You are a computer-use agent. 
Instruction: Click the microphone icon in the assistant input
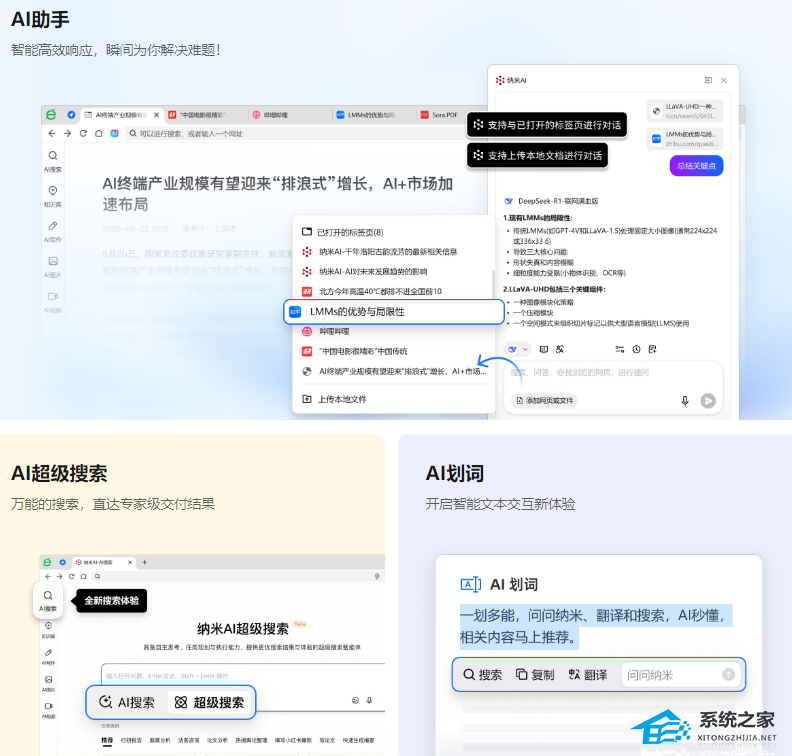click(685, 400)
